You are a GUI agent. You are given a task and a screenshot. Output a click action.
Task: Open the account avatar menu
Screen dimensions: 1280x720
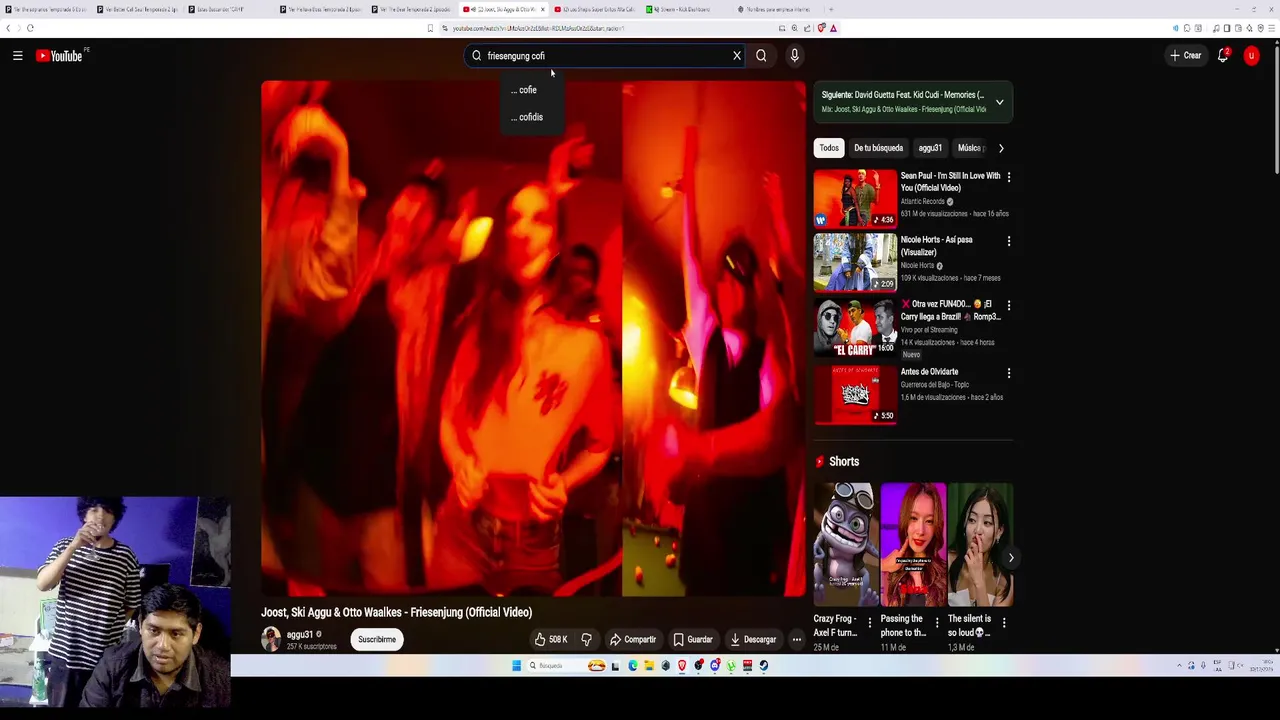[x=1251, y=56]
